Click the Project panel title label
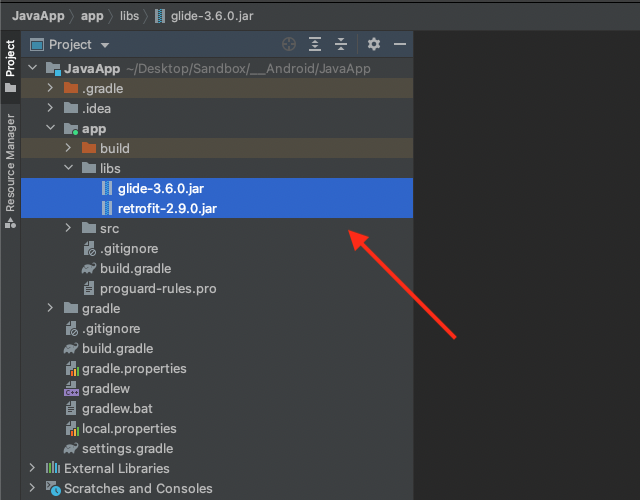640x500 pixels. pyautogui.click(x=70, y=44)
